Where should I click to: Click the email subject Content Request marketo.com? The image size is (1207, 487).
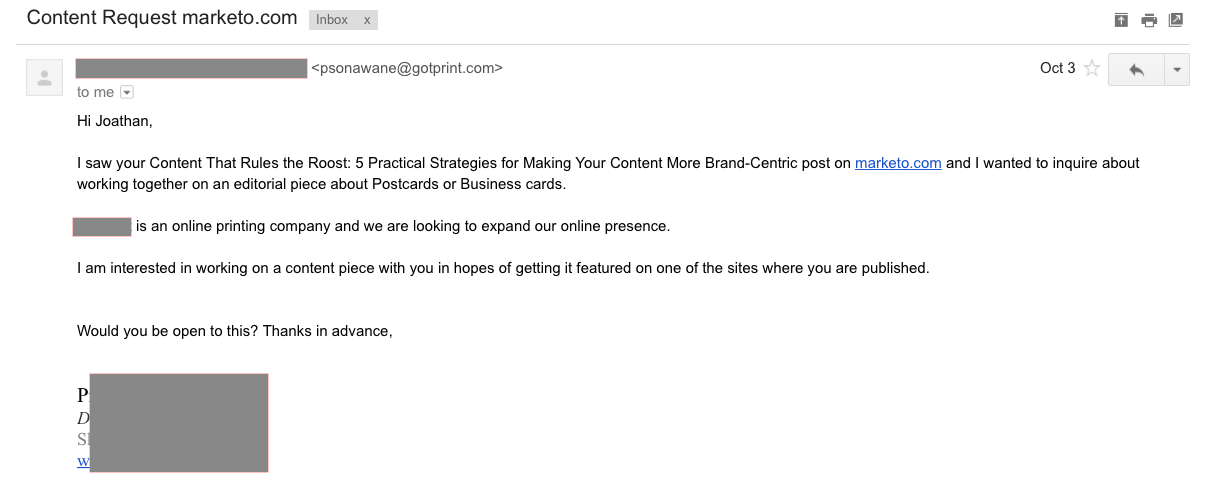(162, 18)
